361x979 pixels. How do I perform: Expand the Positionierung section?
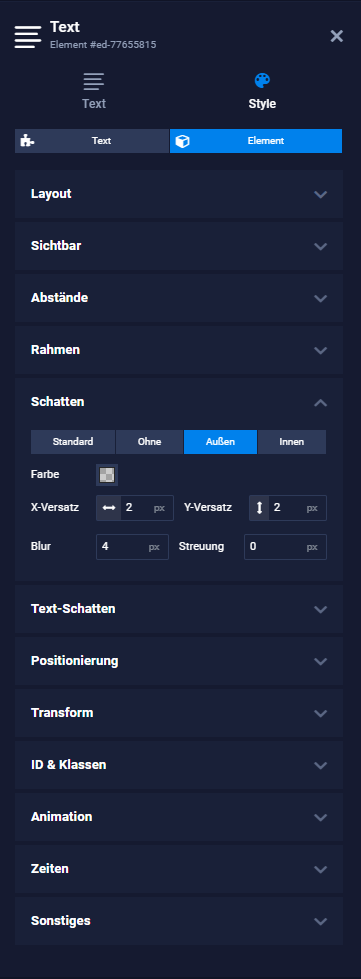179,661
